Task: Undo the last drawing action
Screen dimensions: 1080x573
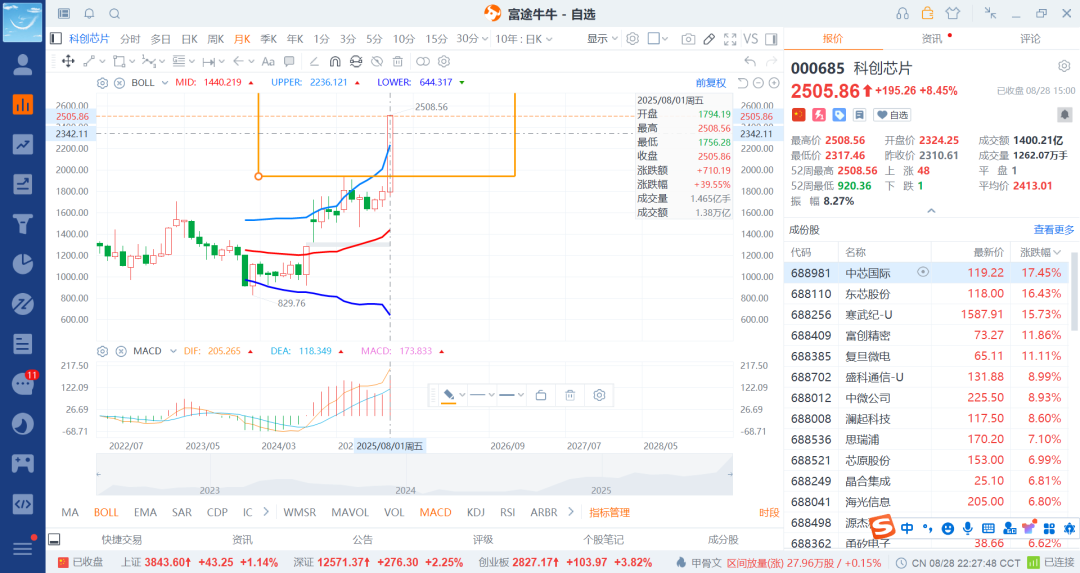Action: [750, 61]
